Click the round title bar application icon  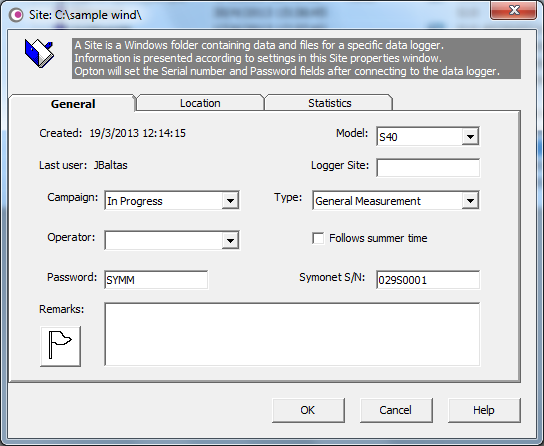coord(16,15)
